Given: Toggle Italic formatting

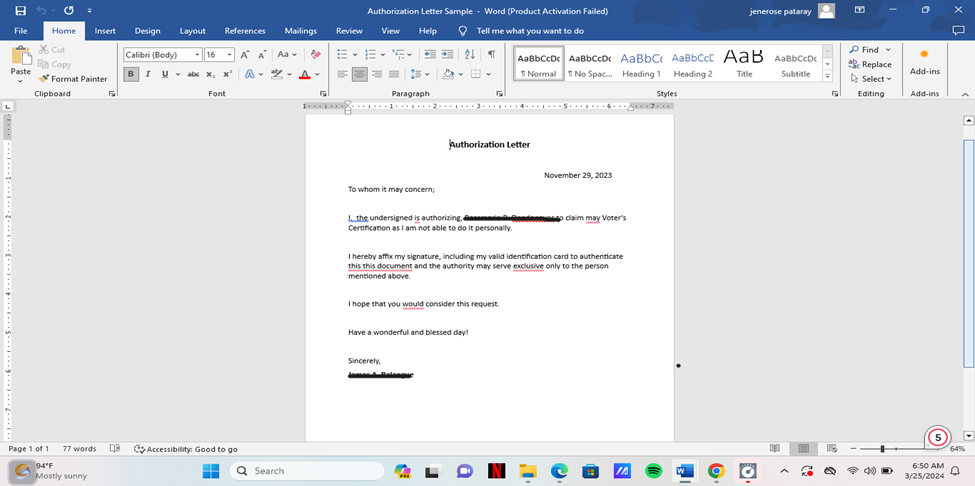Looking at the screenshot, I should 148,74.
